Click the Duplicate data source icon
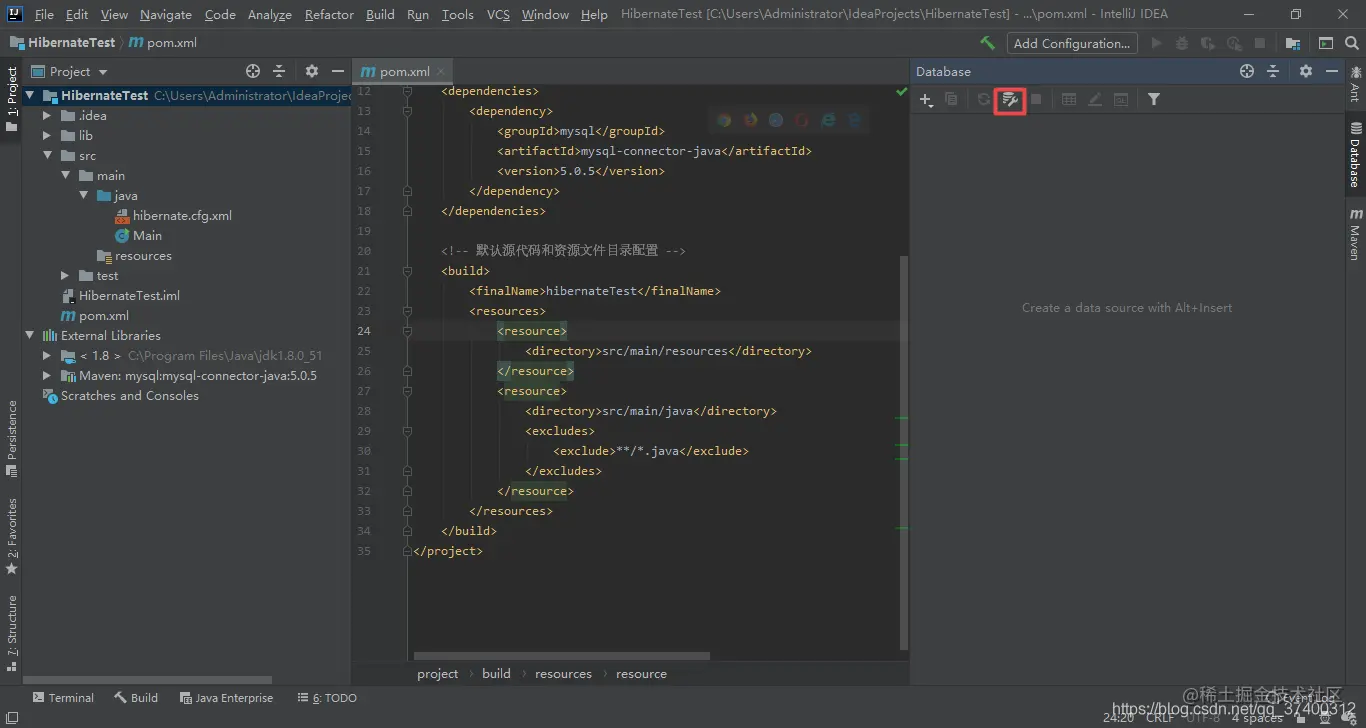 (x=951, y=100)
